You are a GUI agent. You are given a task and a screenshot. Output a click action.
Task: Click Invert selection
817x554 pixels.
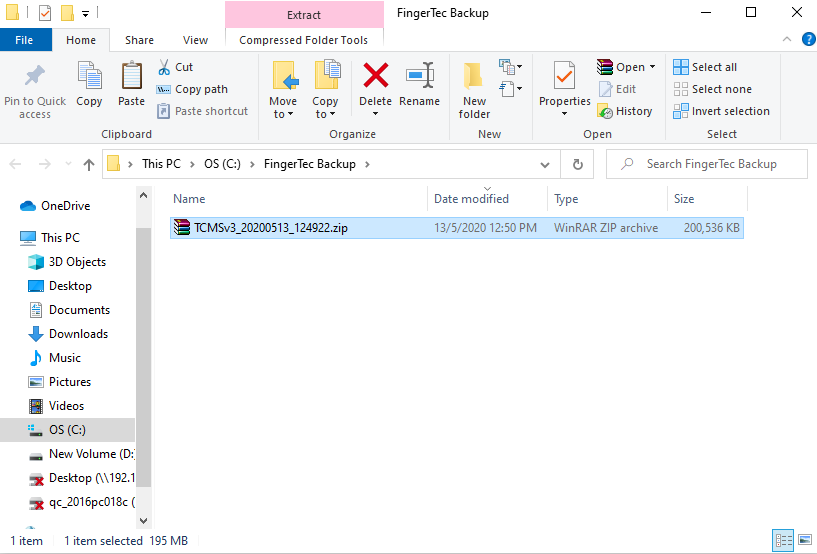721,111
